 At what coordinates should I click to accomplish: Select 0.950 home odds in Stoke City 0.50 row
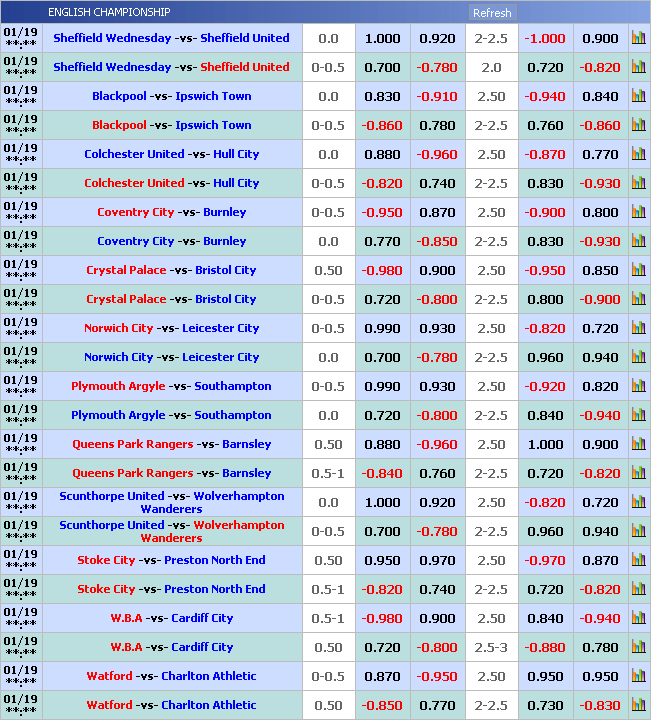click(382, 560)
